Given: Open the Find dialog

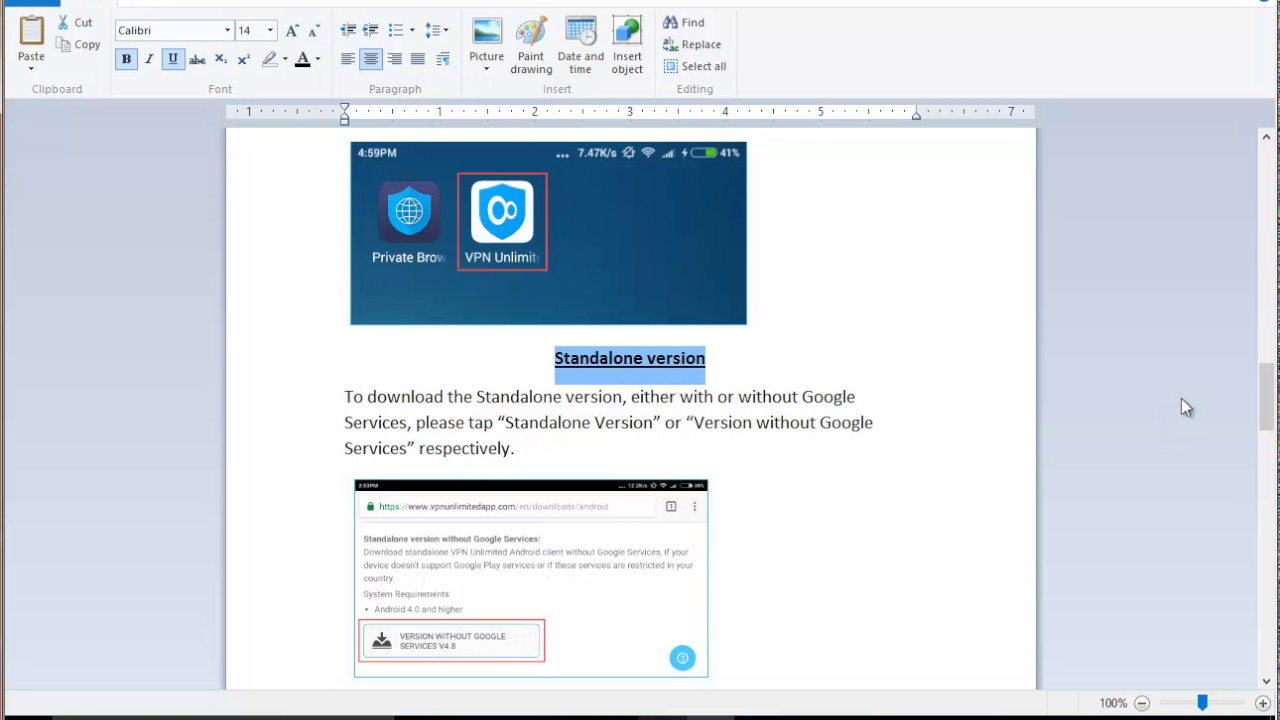Looking at the screenshot, I should coord(684,22).
